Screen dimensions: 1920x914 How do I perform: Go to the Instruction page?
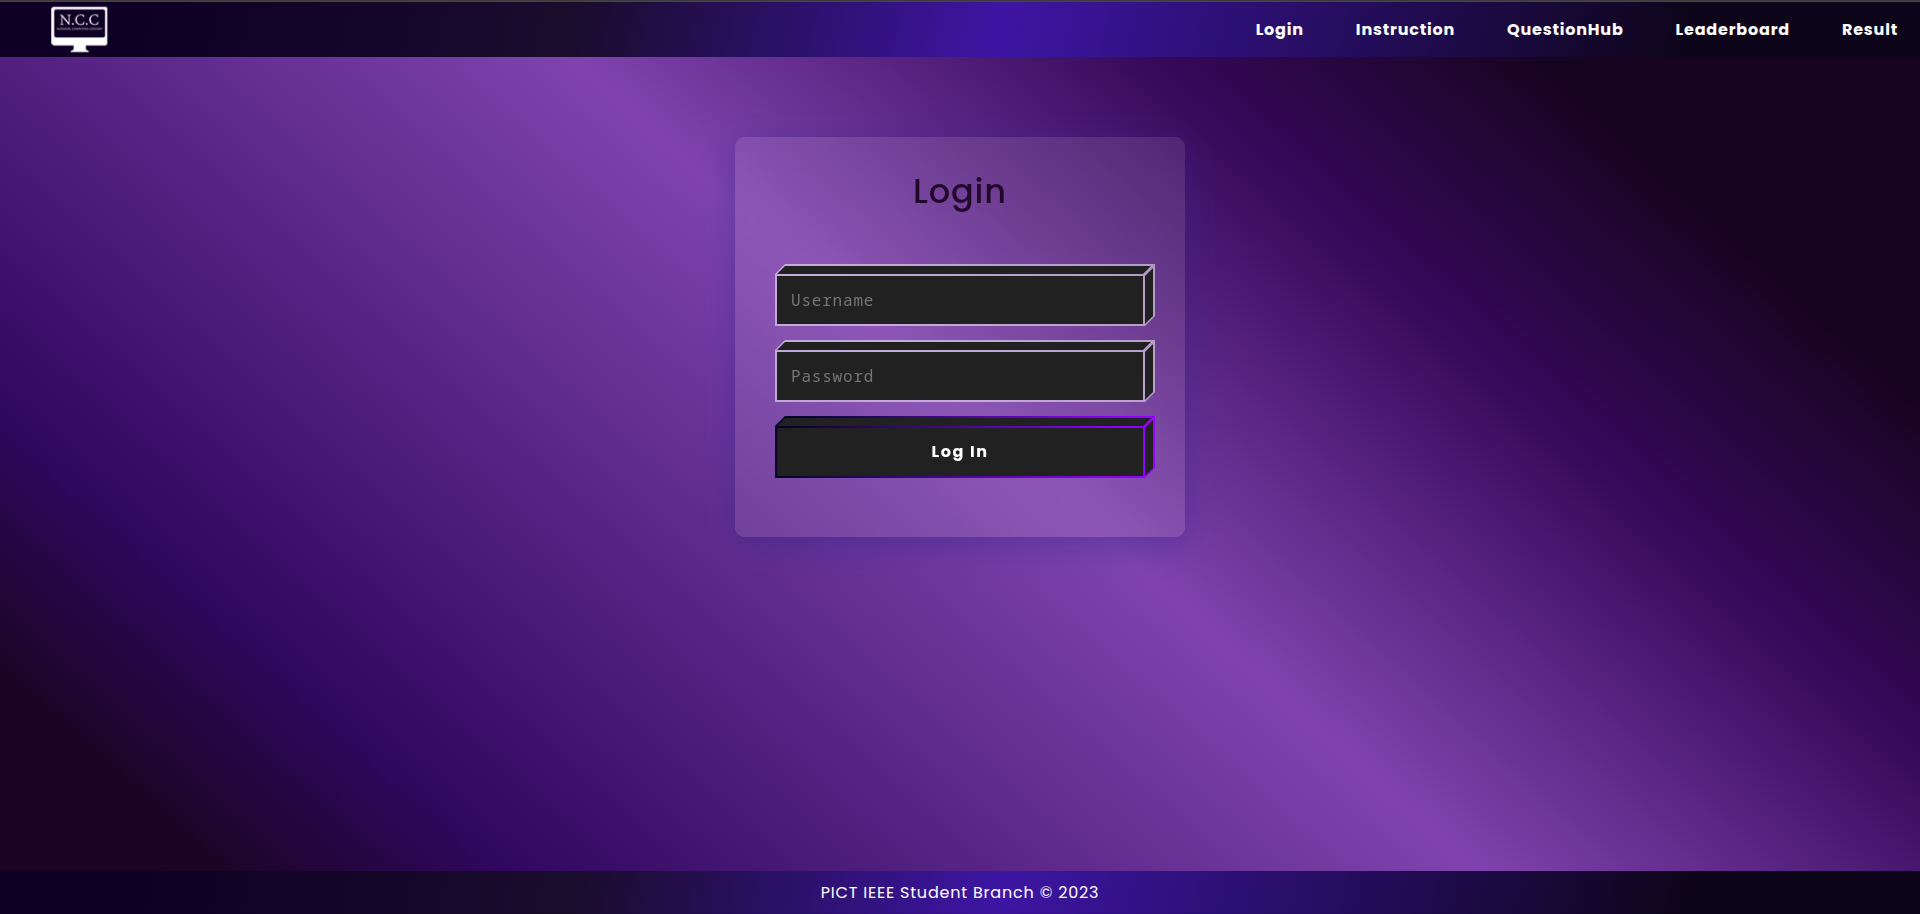tap(1404, 30)
